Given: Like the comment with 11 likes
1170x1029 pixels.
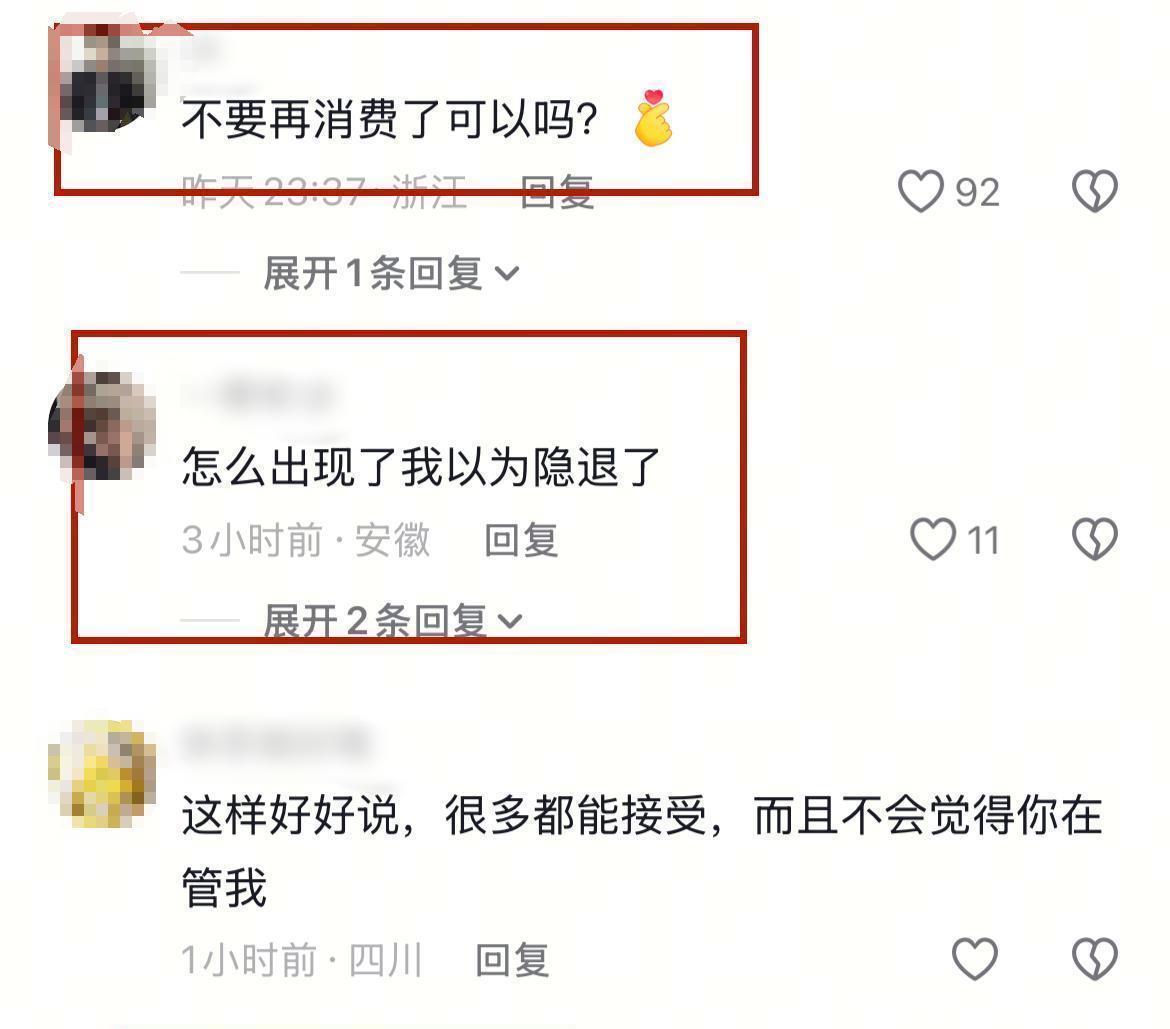Looking at the screenshot, I should pos(933,539).
